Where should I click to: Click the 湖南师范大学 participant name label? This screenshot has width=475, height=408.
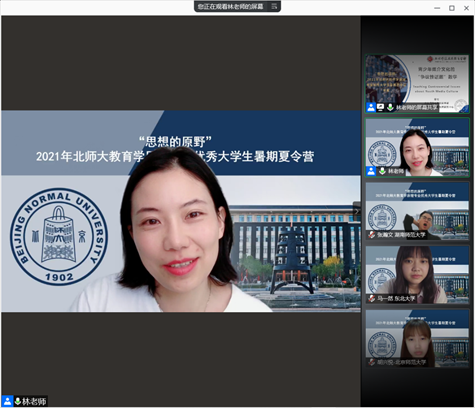(x=401, y=235)
